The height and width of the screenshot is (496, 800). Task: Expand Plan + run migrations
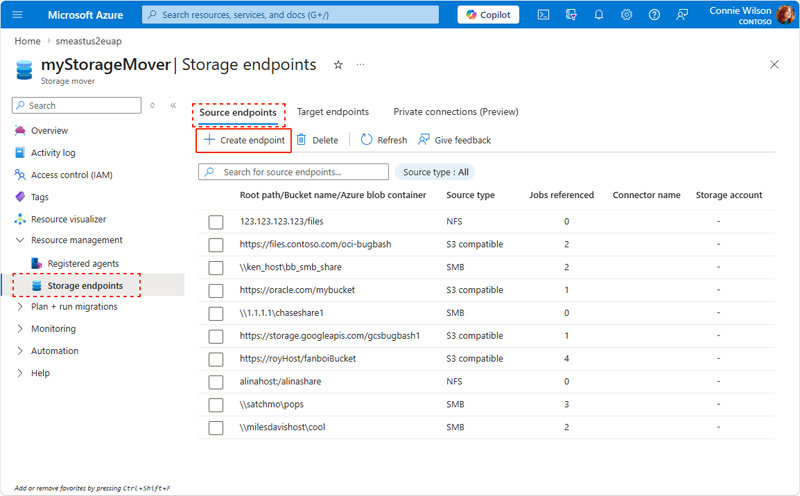coord(20,306)
